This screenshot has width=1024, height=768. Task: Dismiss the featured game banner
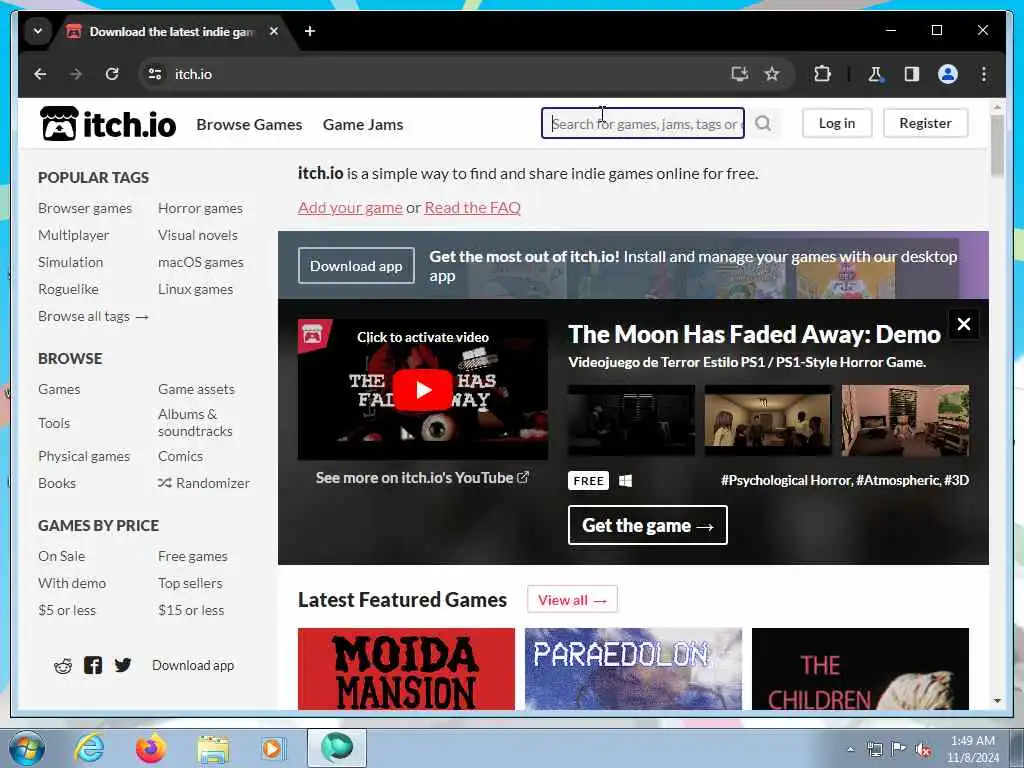pyautogui.click(x=963, y=324)
